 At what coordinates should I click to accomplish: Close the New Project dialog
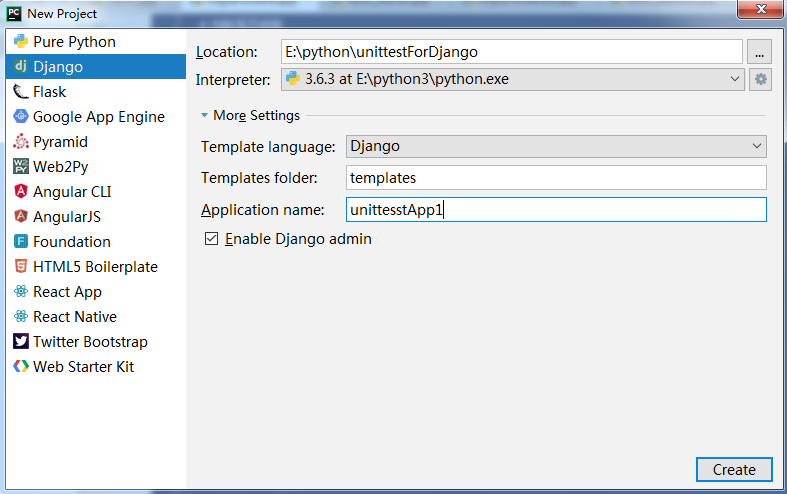click(x=760, y=9)
